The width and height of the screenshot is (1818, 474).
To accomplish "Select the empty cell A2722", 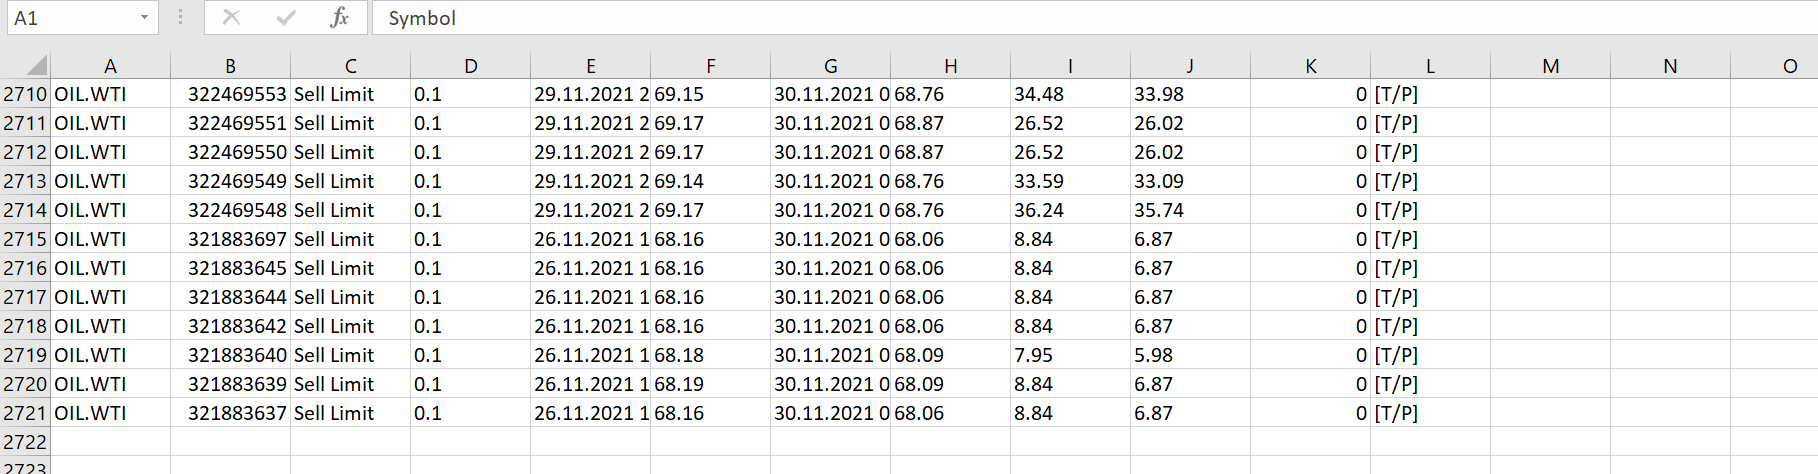I will (x=110, y=442).
